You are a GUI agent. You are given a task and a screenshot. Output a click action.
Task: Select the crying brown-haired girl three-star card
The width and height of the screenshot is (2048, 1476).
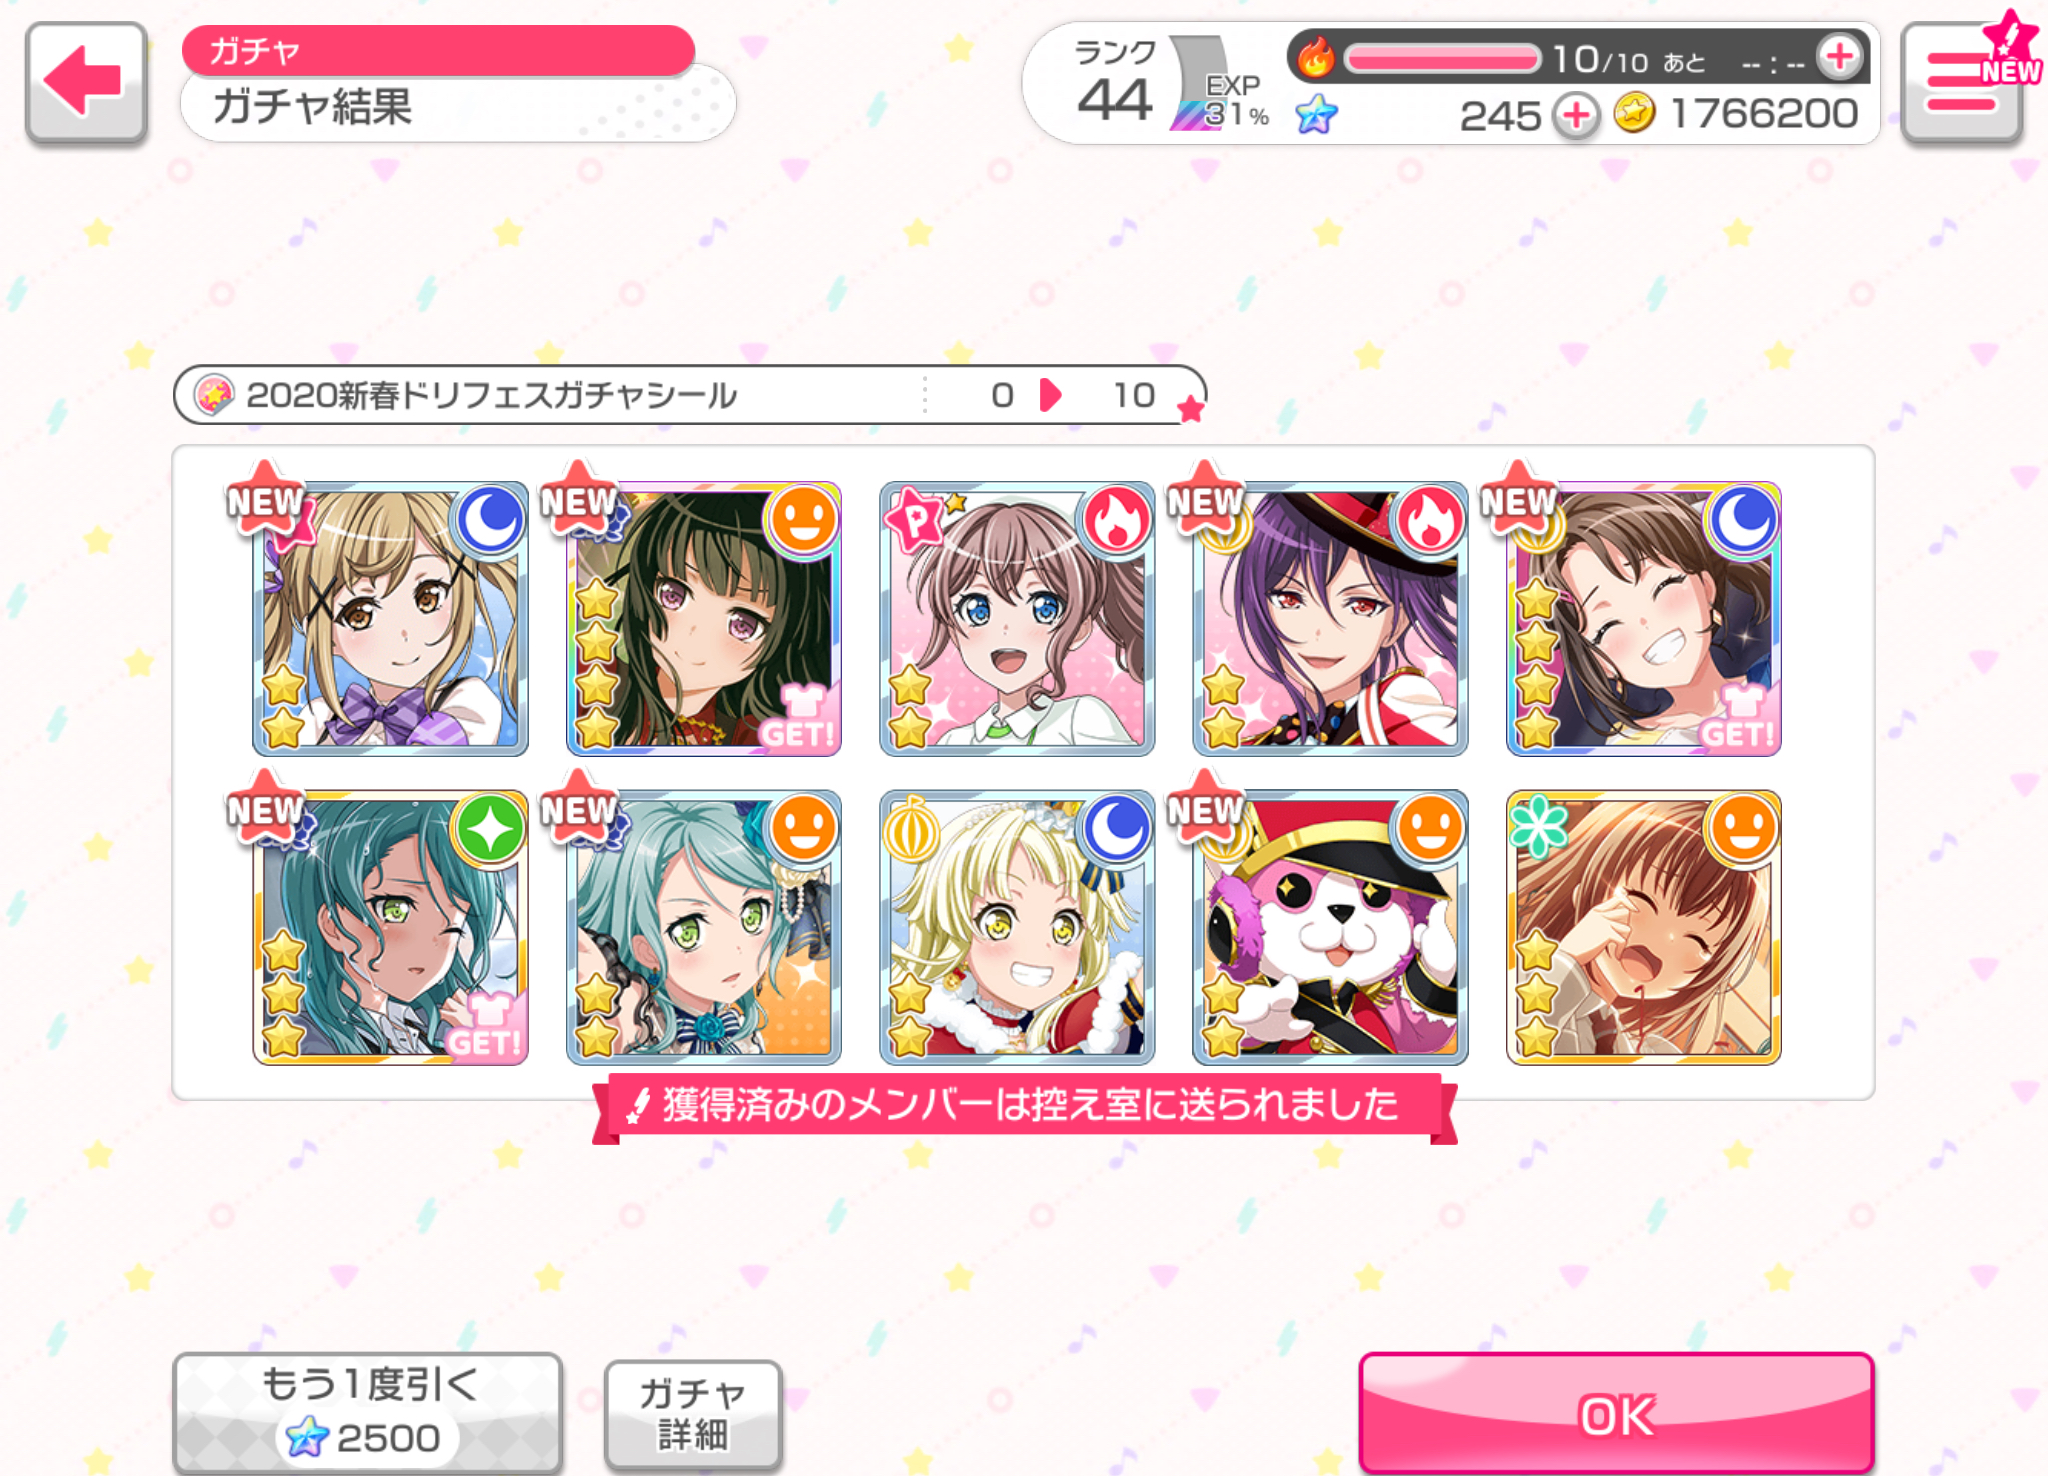1644,927
